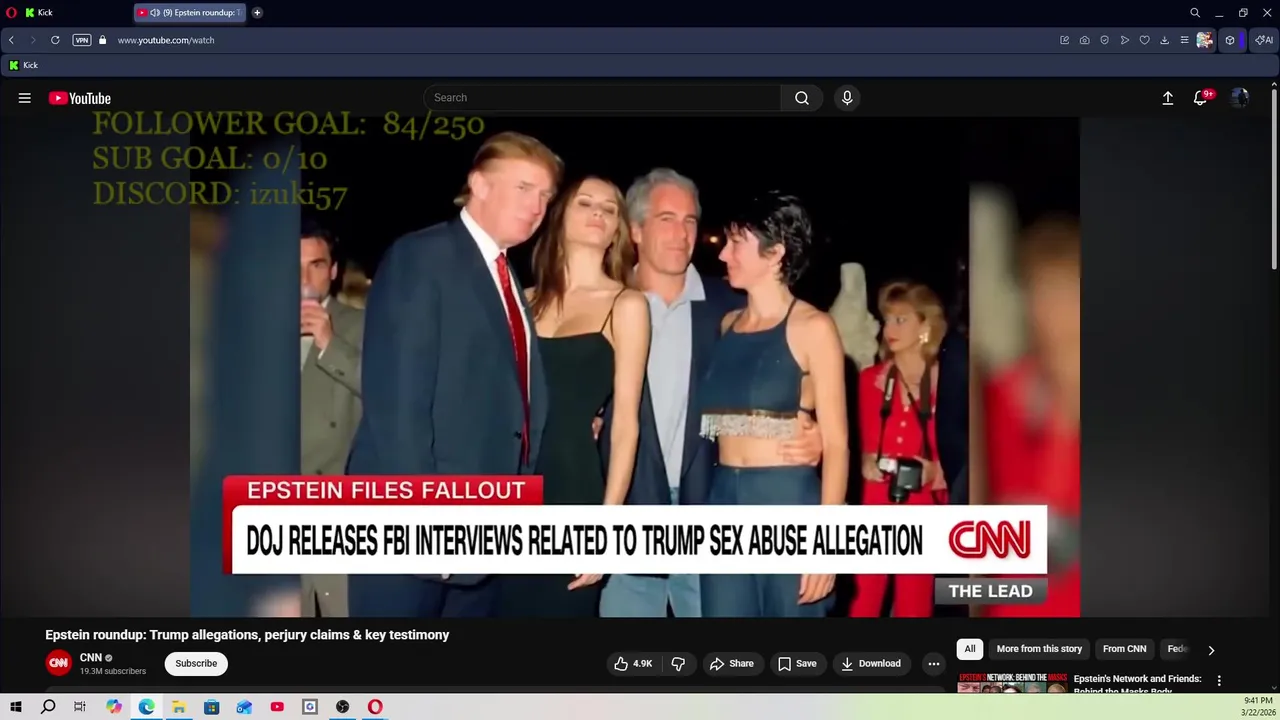This screenshot has height=720, width=1280.
Task: Open the Kick bookmark in bookmarks bar
Action: 23,65
